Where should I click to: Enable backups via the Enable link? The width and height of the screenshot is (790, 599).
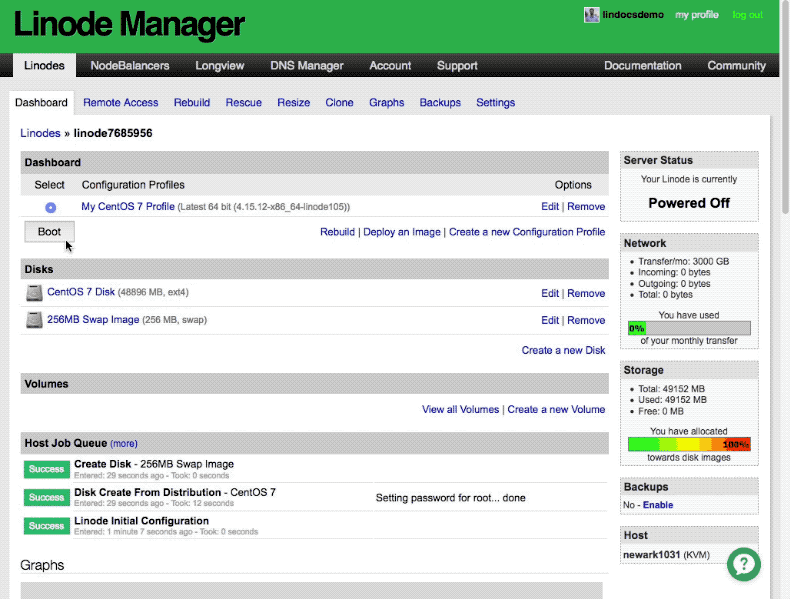click(657, 505)
